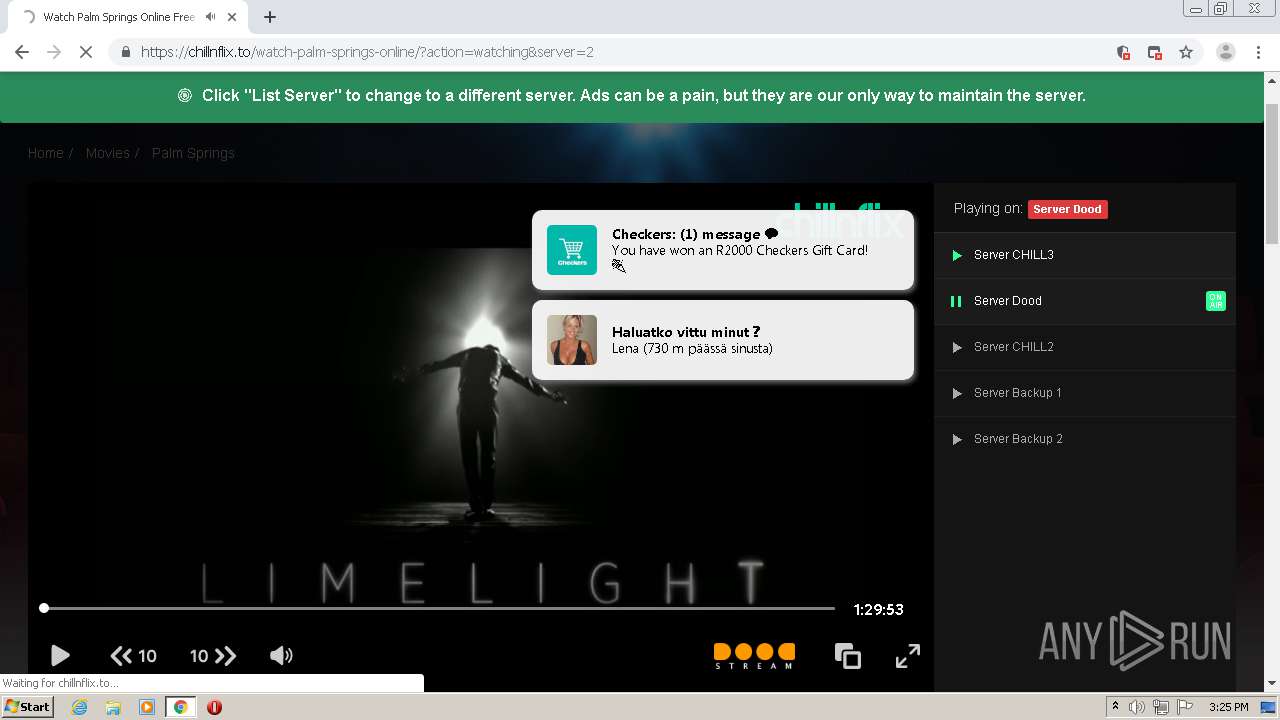The height and width of the screenshot is (720, 1280).
Task: Click the popup blocked icon in address bar
Action: coord(1154,52)
